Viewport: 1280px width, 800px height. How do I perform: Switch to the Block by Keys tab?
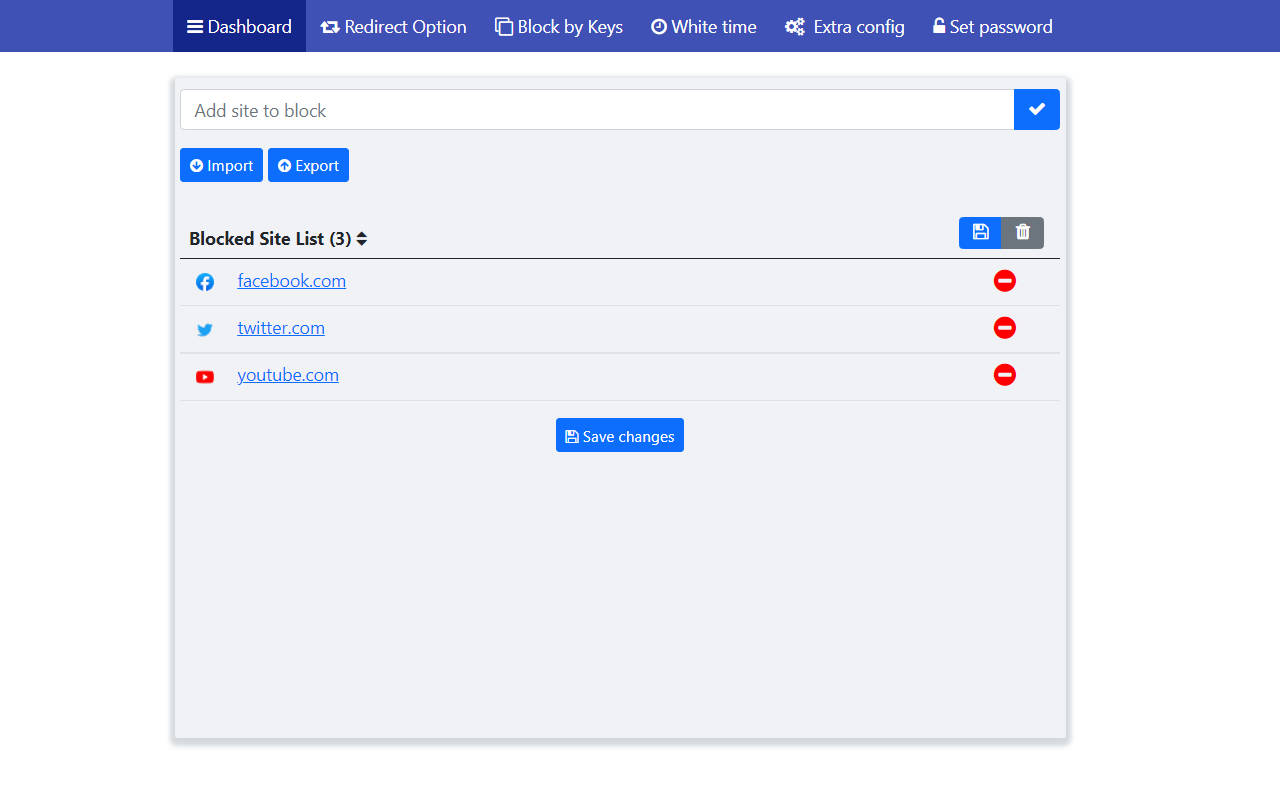click(x=558, y=27)
